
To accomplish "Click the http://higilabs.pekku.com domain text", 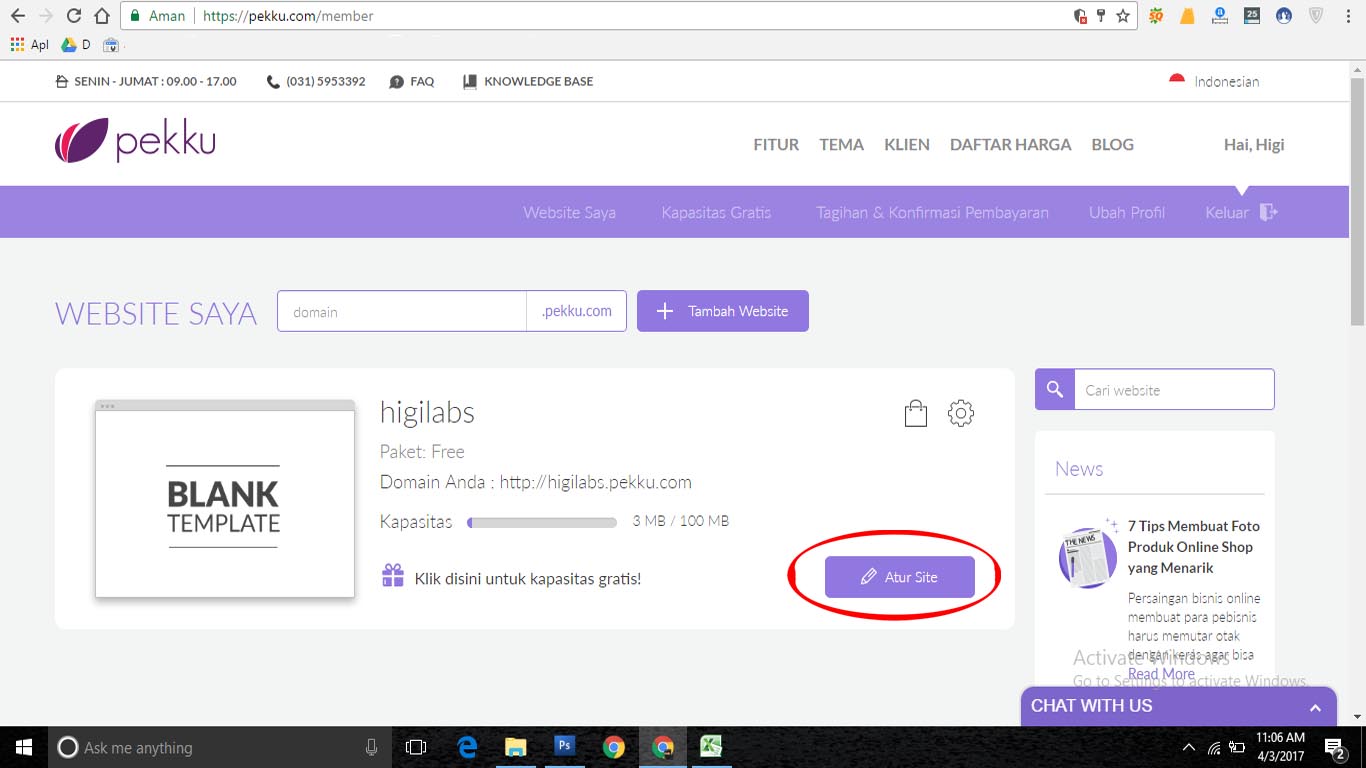I will pyautogui.click(x=596, y=482).
